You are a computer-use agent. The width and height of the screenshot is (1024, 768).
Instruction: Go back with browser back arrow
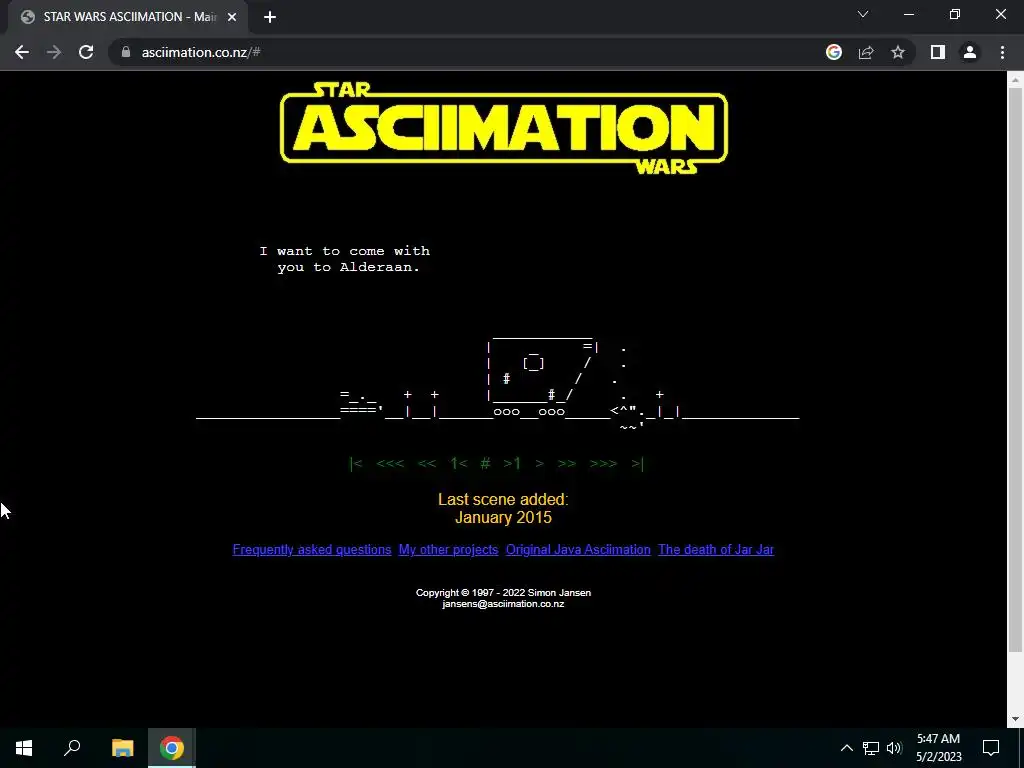pyautogui.click(x=22, y=52)
